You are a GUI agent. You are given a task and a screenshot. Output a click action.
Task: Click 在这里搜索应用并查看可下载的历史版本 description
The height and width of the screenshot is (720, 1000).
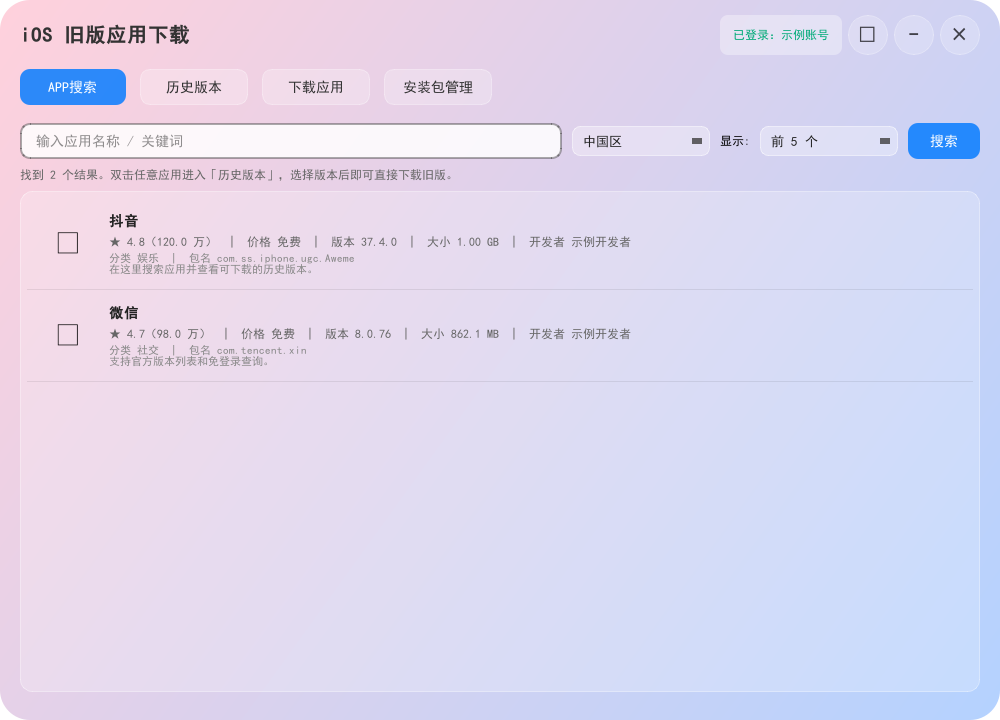point(211,269)
